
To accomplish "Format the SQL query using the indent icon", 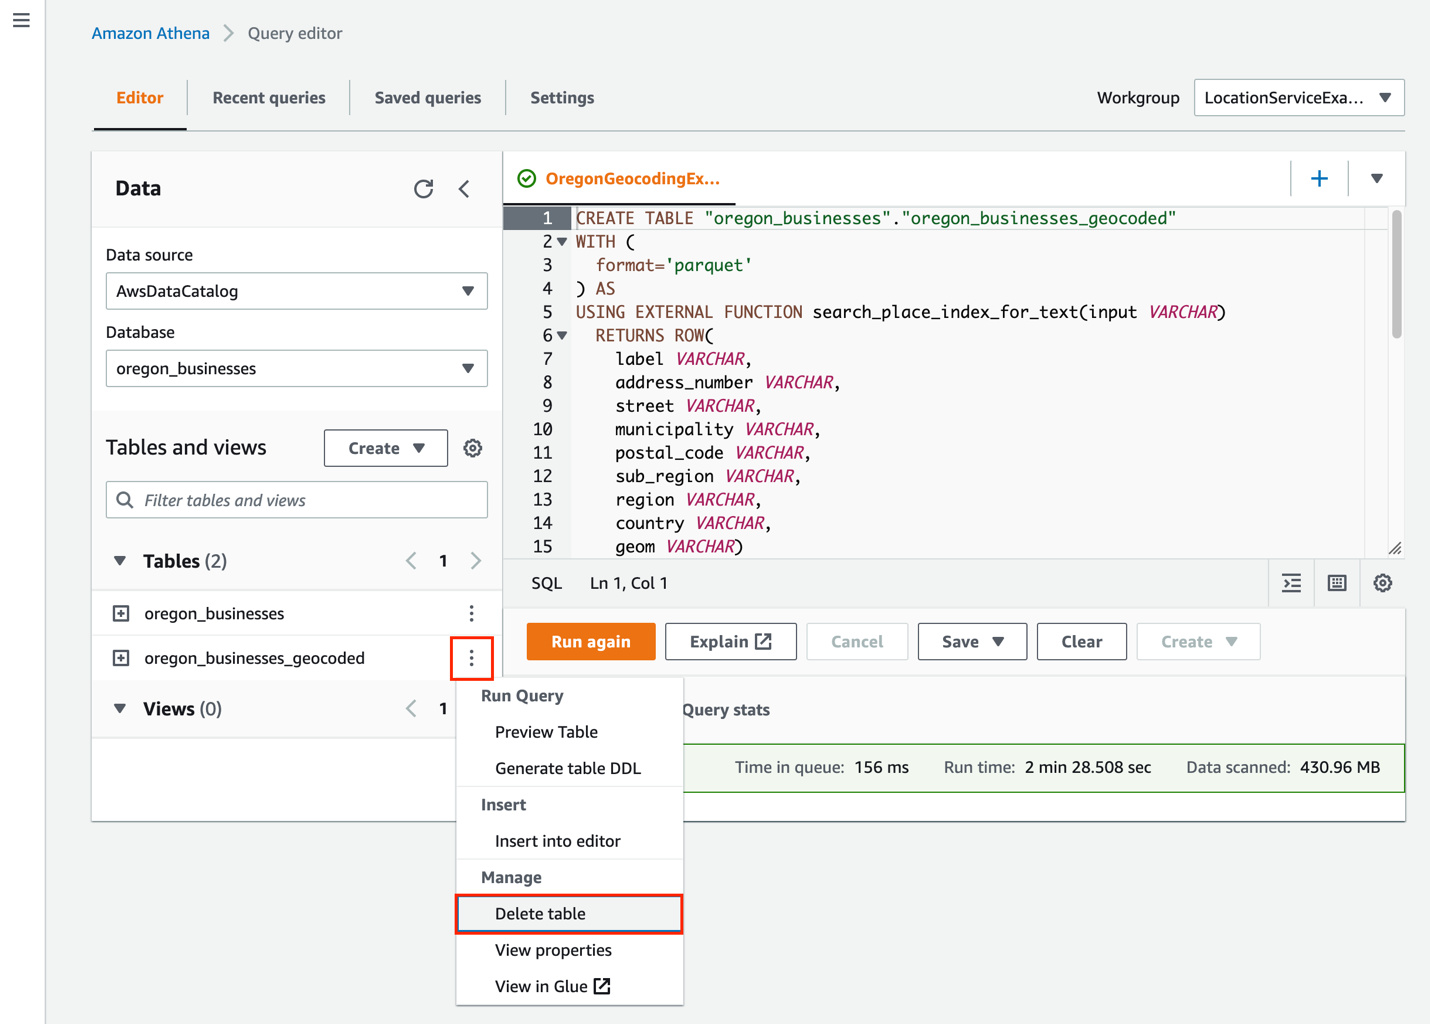I will coord(1290,583).
